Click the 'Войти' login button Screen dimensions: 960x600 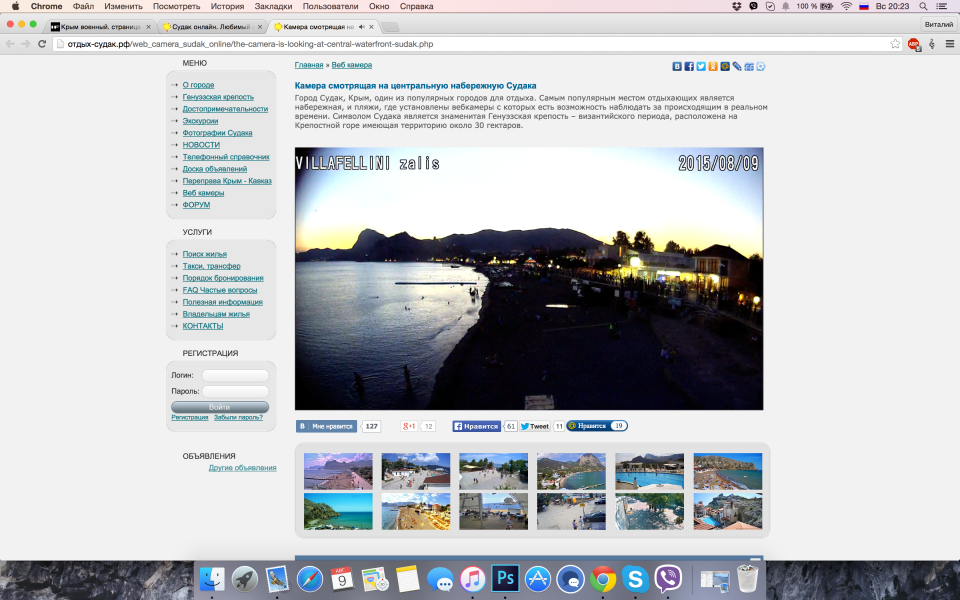click(x=220, y=407)
